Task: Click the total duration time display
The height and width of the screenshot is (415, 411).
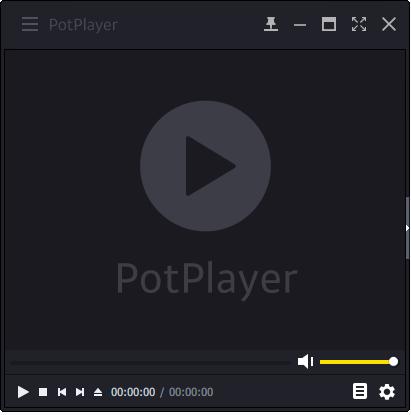Action: pyautogui.click(x=191, y=392)
